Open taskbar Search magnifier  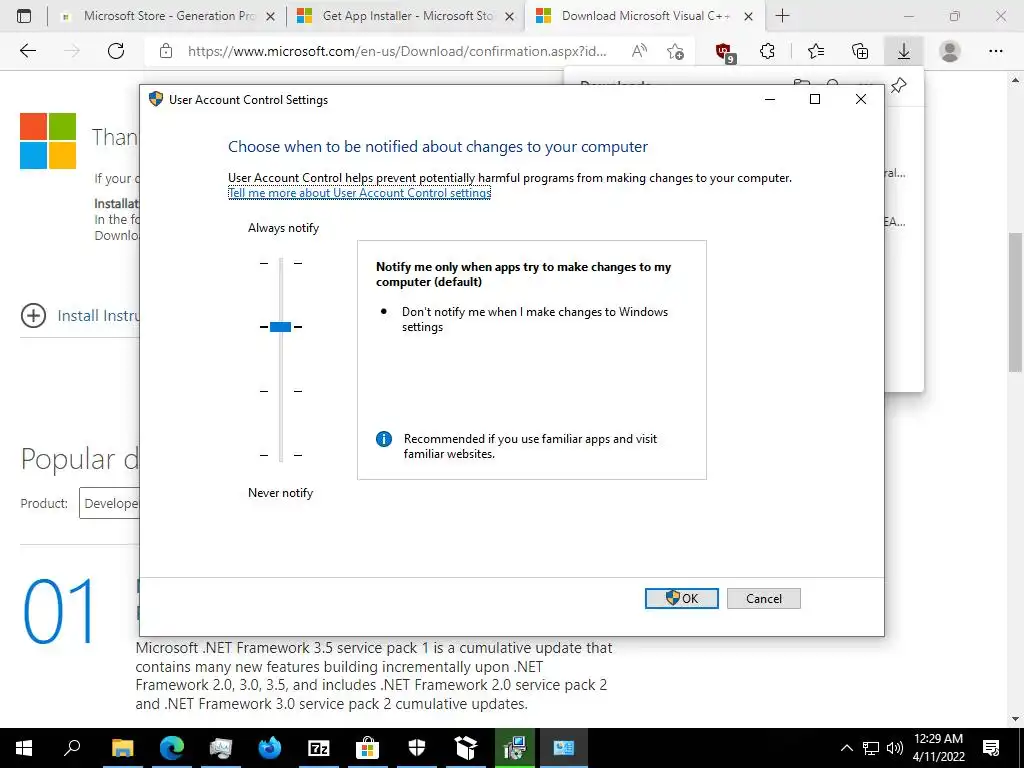pos(72,748)
